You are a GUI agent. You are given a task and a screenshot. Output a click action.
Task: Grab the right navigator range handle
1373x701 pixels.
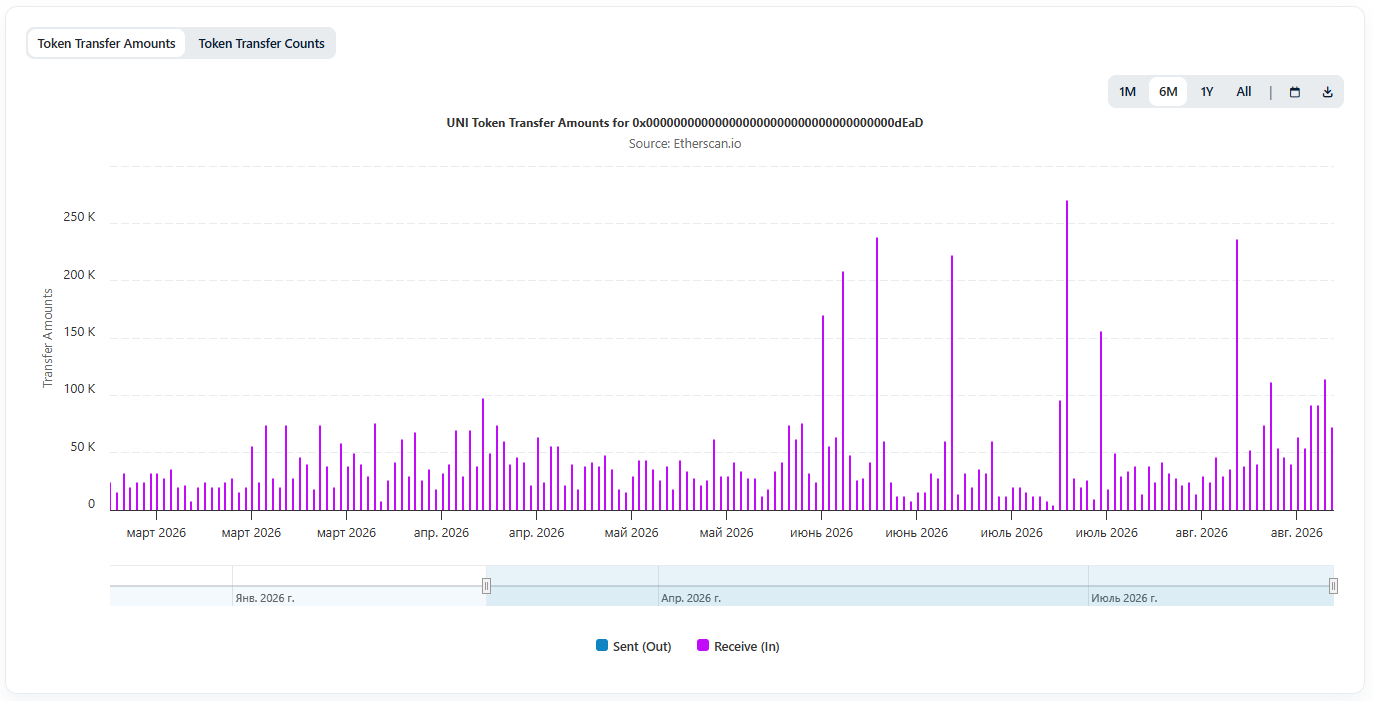point(1333,586)
